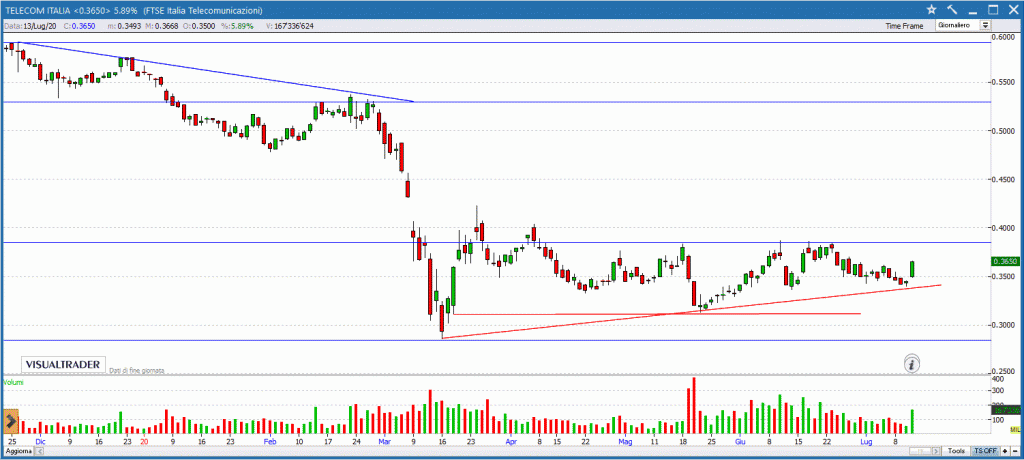Click the 'Giu' month label on time axis
The image size is (1024, 460).
point(740,442)
